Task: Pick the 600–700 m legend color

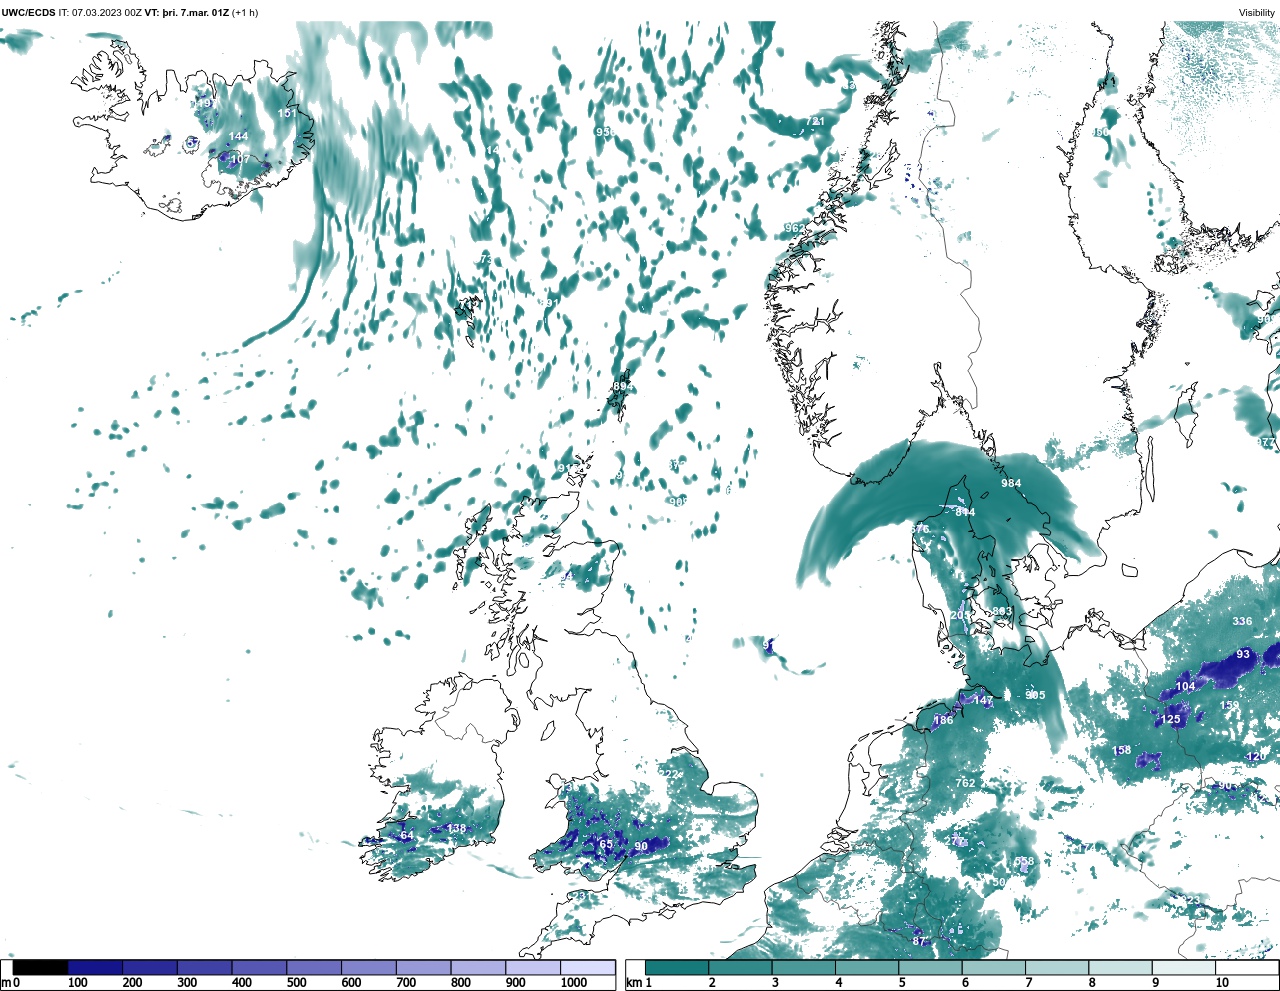Action: pos(369,968)
